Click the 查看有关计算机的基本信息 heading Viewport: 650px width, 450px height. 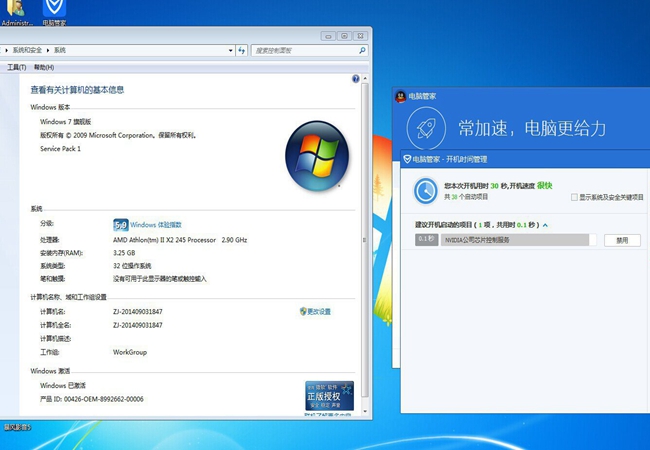[x=77, y=90]
